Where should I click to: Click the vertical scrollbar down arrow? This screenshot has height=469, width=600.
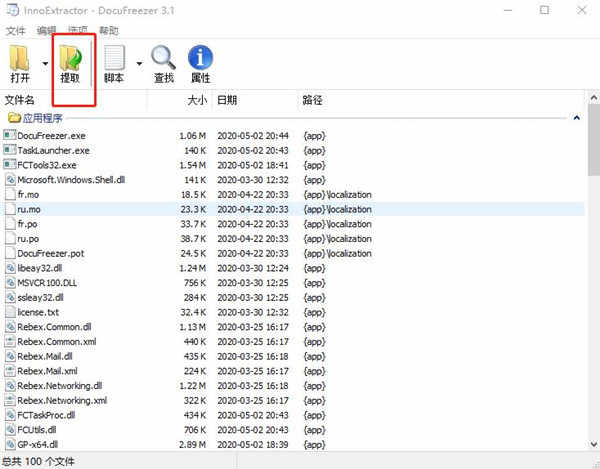pos(592,446)
